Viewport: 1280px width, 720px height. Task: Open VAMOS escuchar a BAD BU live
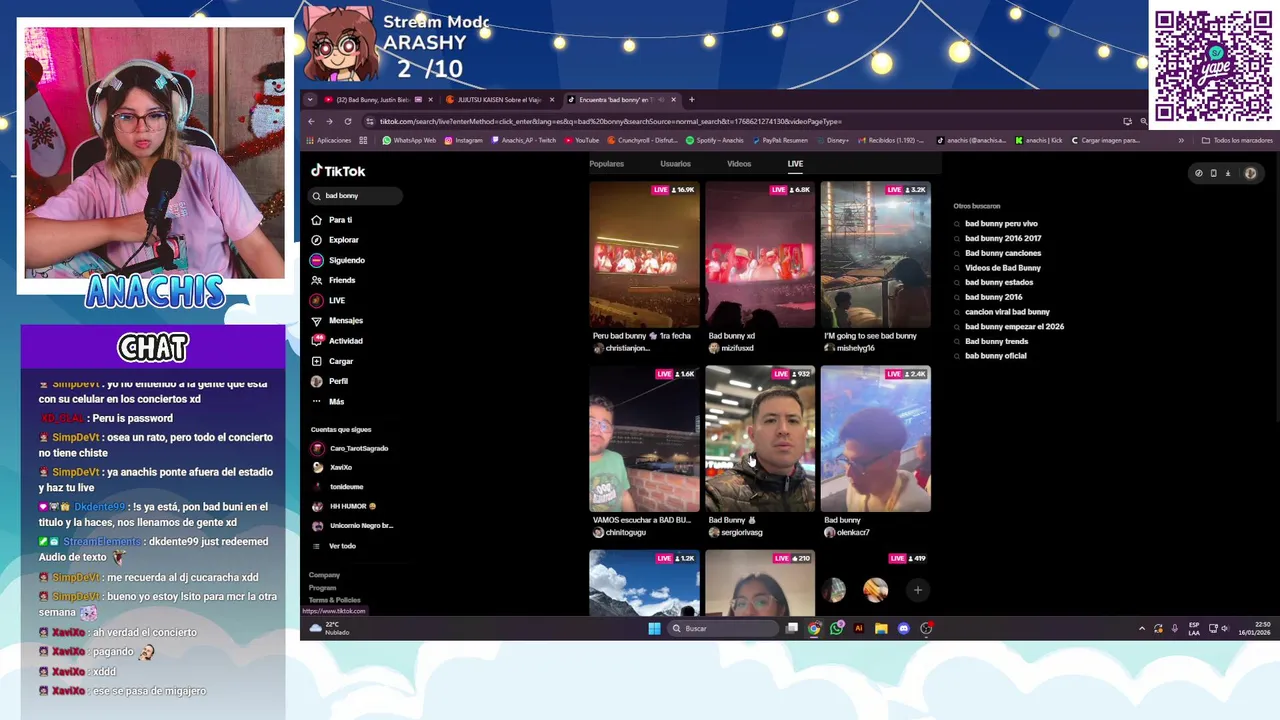click(644, 439)
